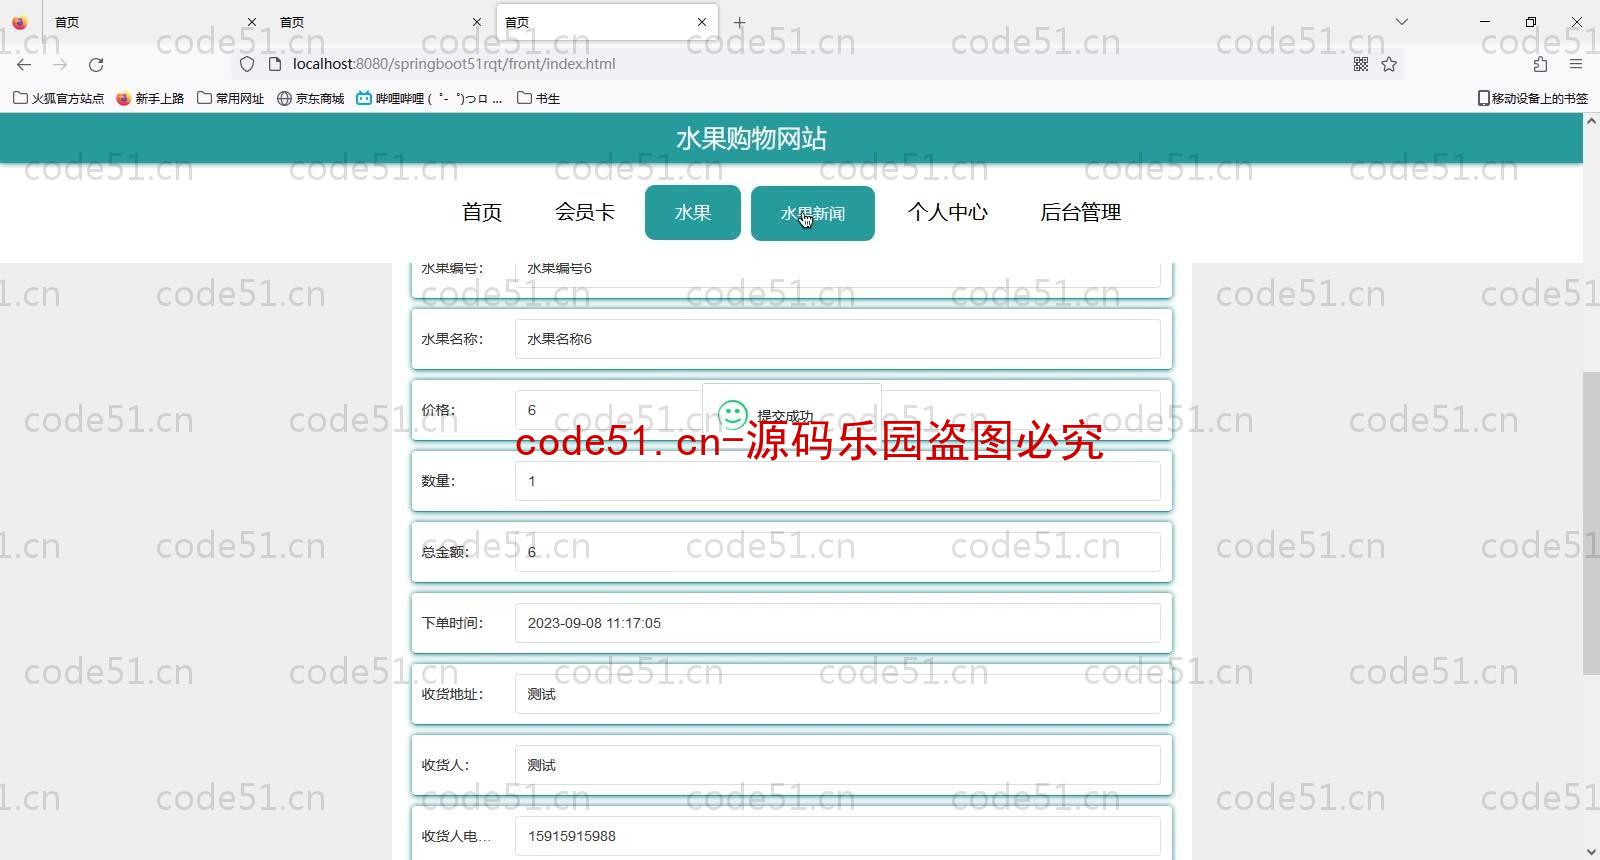Click the shield tracking protection icon
Screen dimensions: 1600x860
tap(247, 64)
